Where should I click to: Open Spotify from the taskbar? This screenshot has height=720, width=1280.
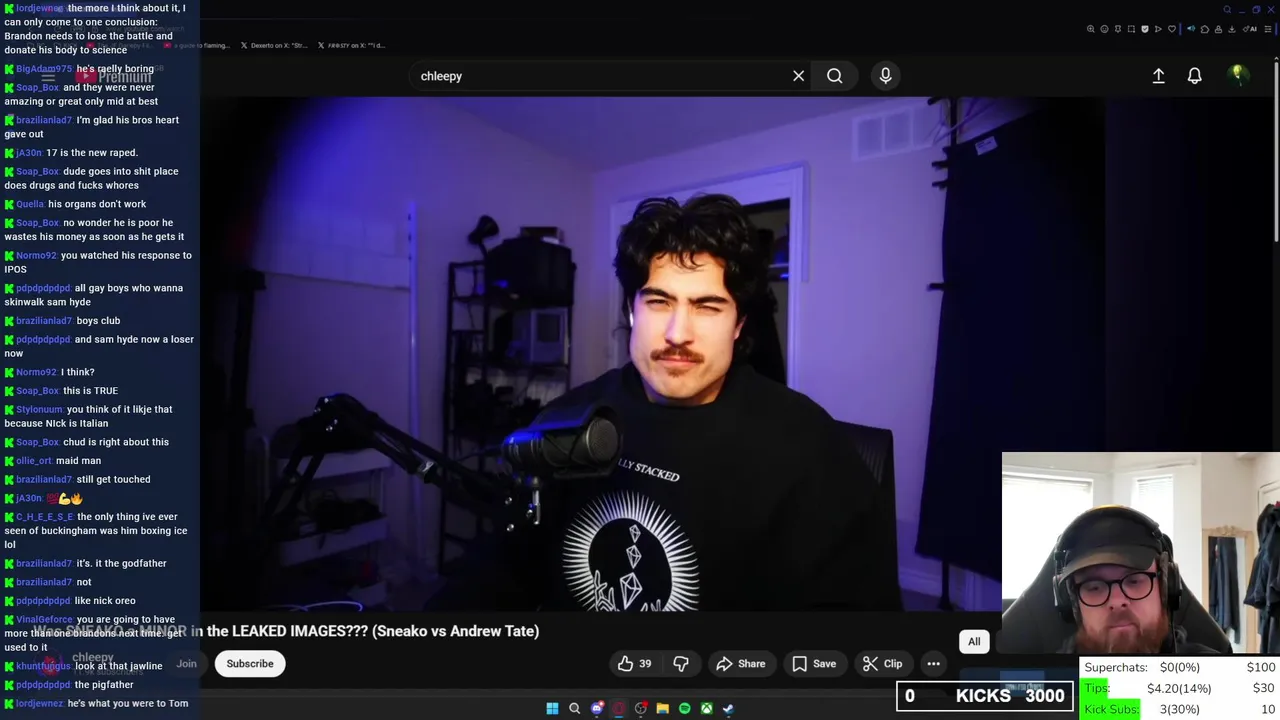pos(684,708)
